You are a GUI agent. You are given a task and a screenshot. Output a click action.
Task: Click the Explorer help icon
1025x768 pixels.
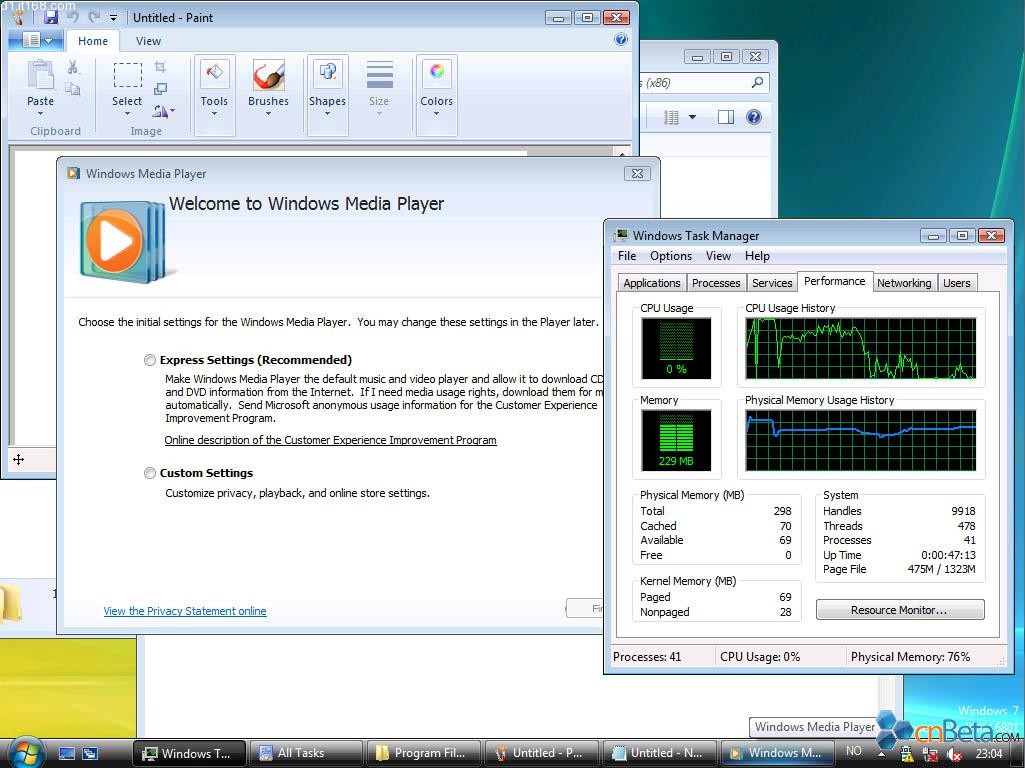(754, 117)
